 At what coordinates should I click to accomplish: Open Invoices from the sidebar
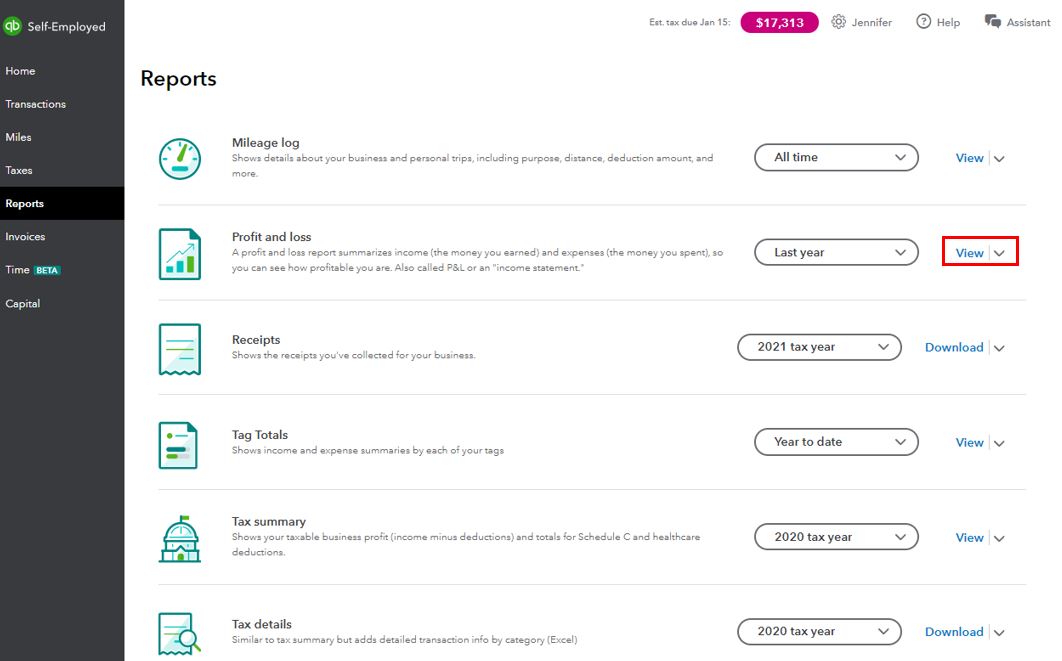pyautogui.click(x=25, y=236)
